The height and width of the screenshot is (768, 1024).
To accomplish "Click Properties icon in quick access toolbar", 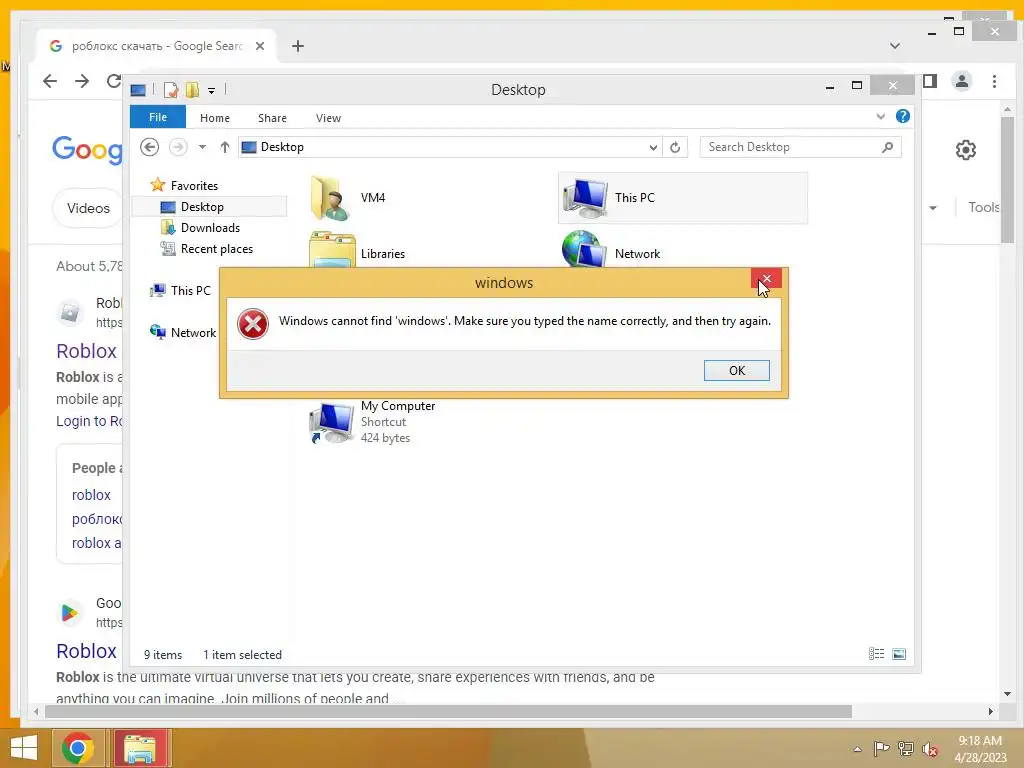I will pyautogui.click(x=171, y=89).
